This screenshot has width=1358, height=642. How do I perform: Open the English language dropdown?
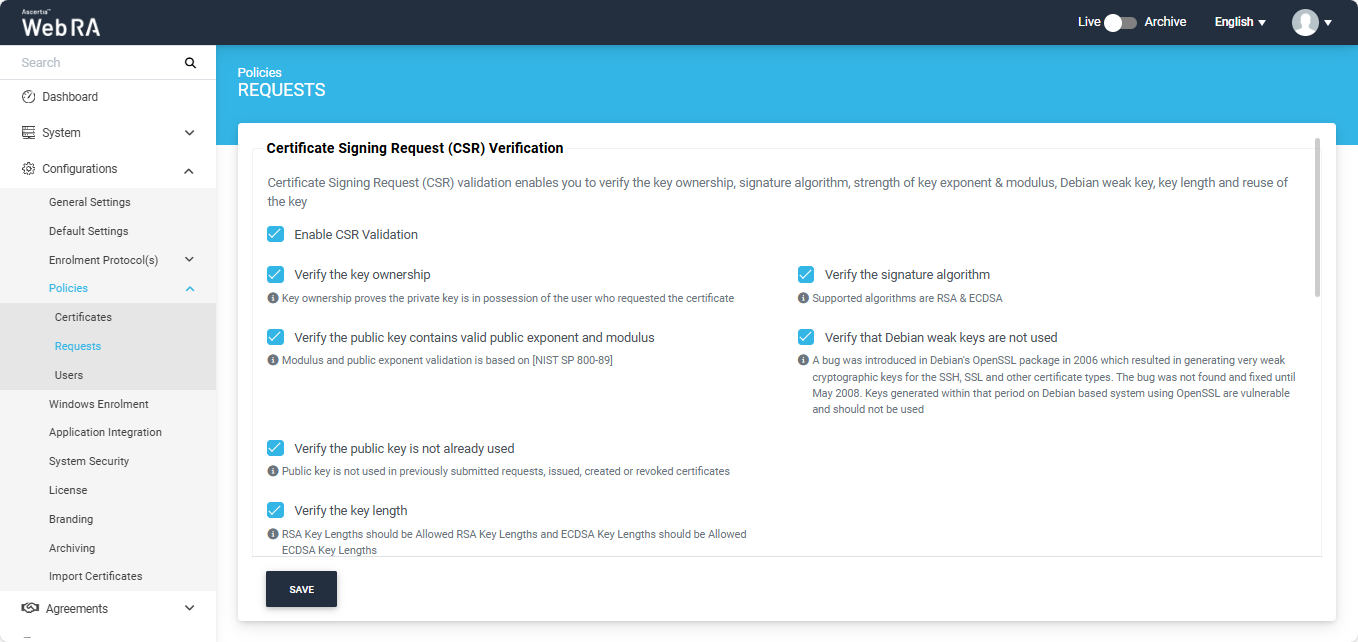coord(1240,22)
